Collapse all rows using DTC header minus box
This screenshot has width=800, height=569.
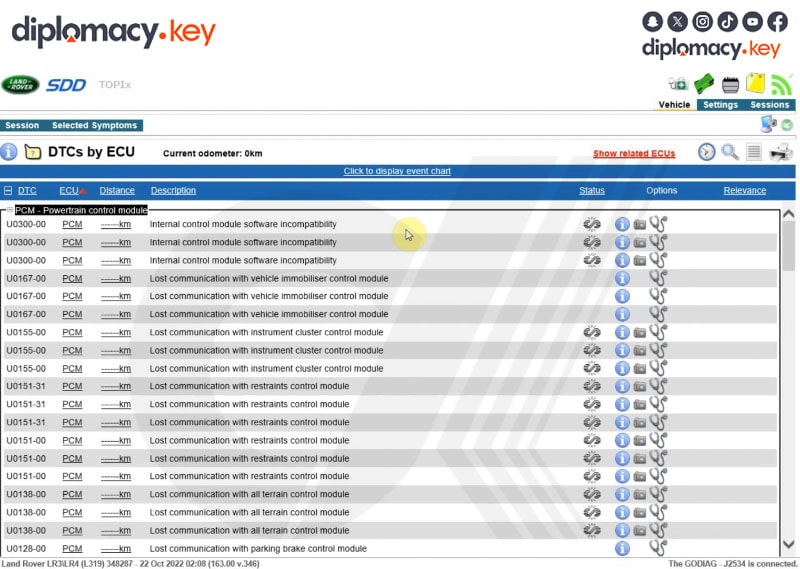[9, 190]
